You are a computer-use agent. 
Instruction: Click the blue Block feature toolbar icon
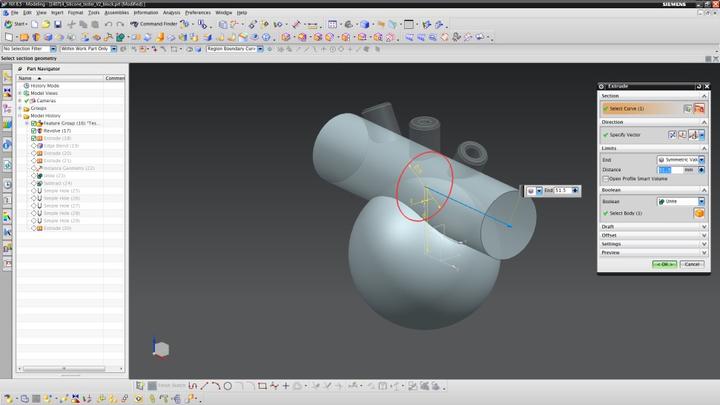(x=48, y=37)
